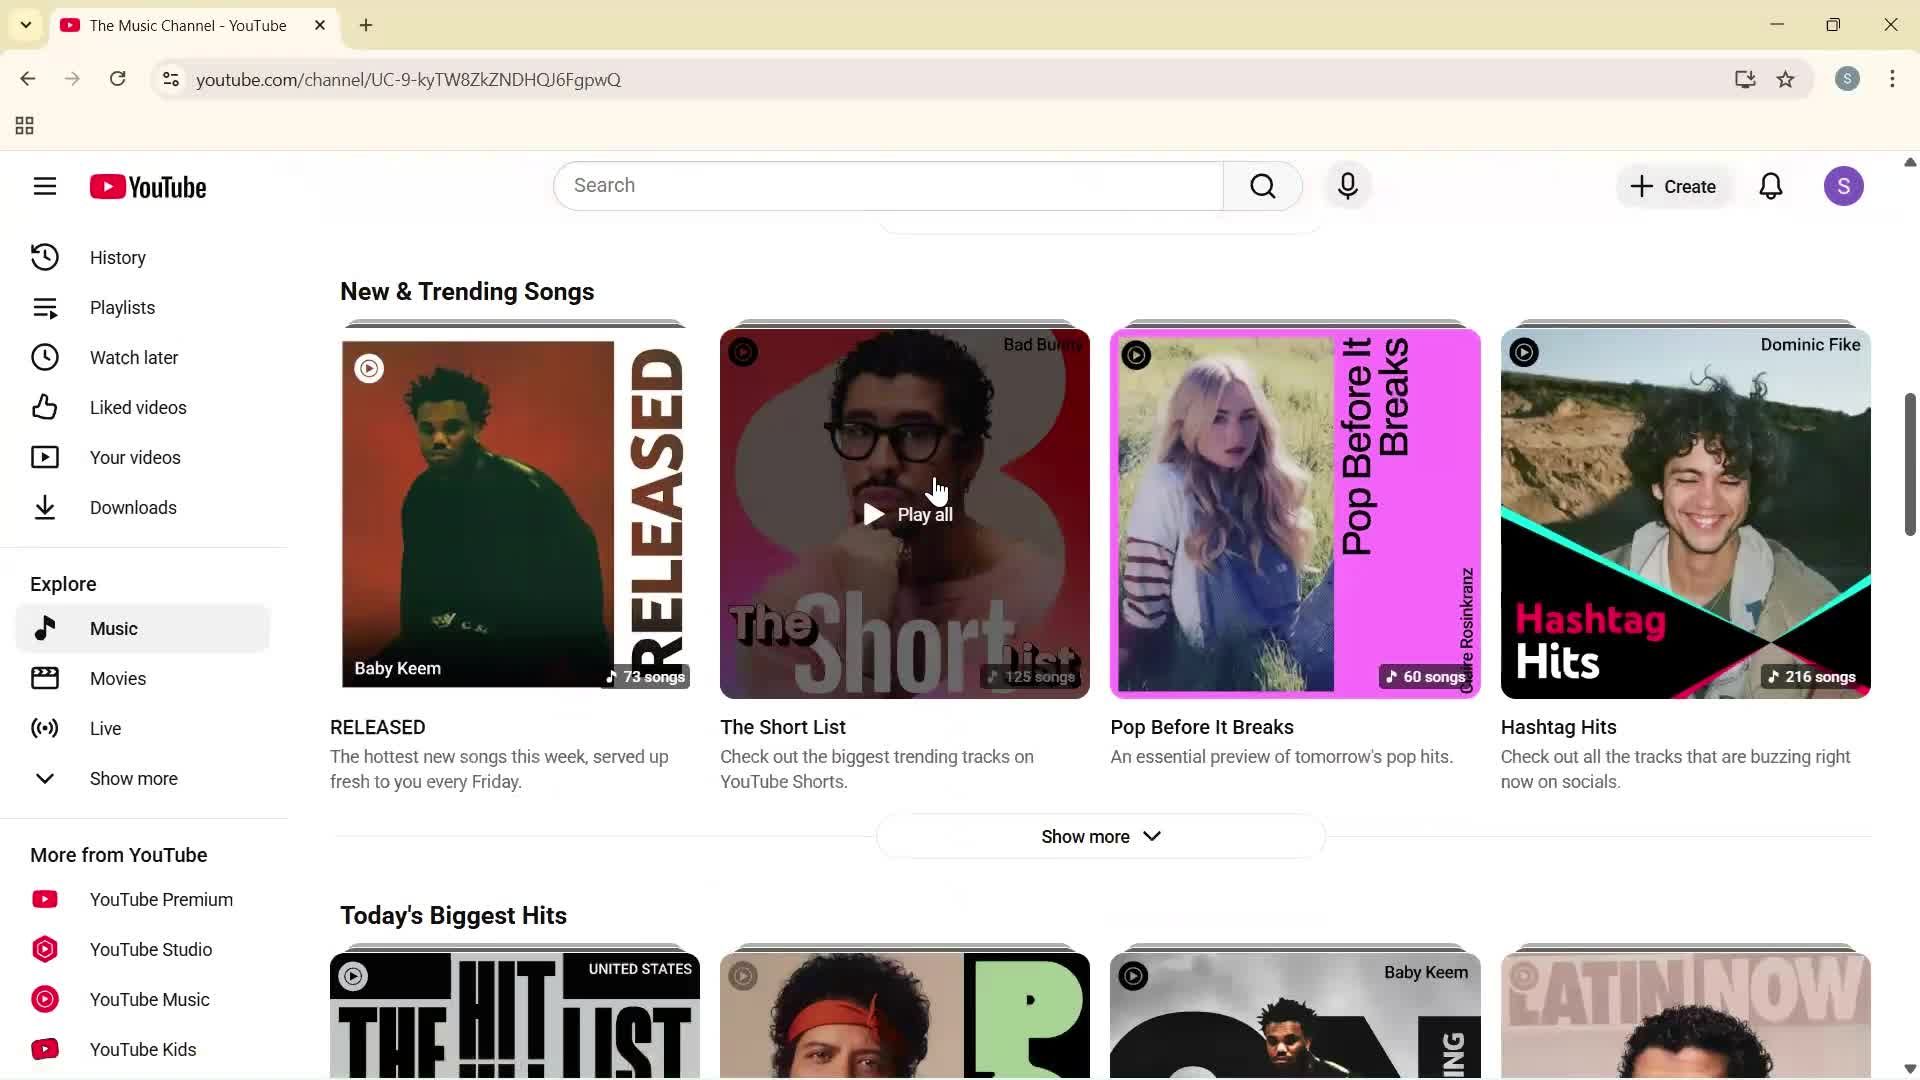Select Music under the Explore section
Image resolution: width=1920 pixels, height=1080 pixels.
tap(114, 628)
